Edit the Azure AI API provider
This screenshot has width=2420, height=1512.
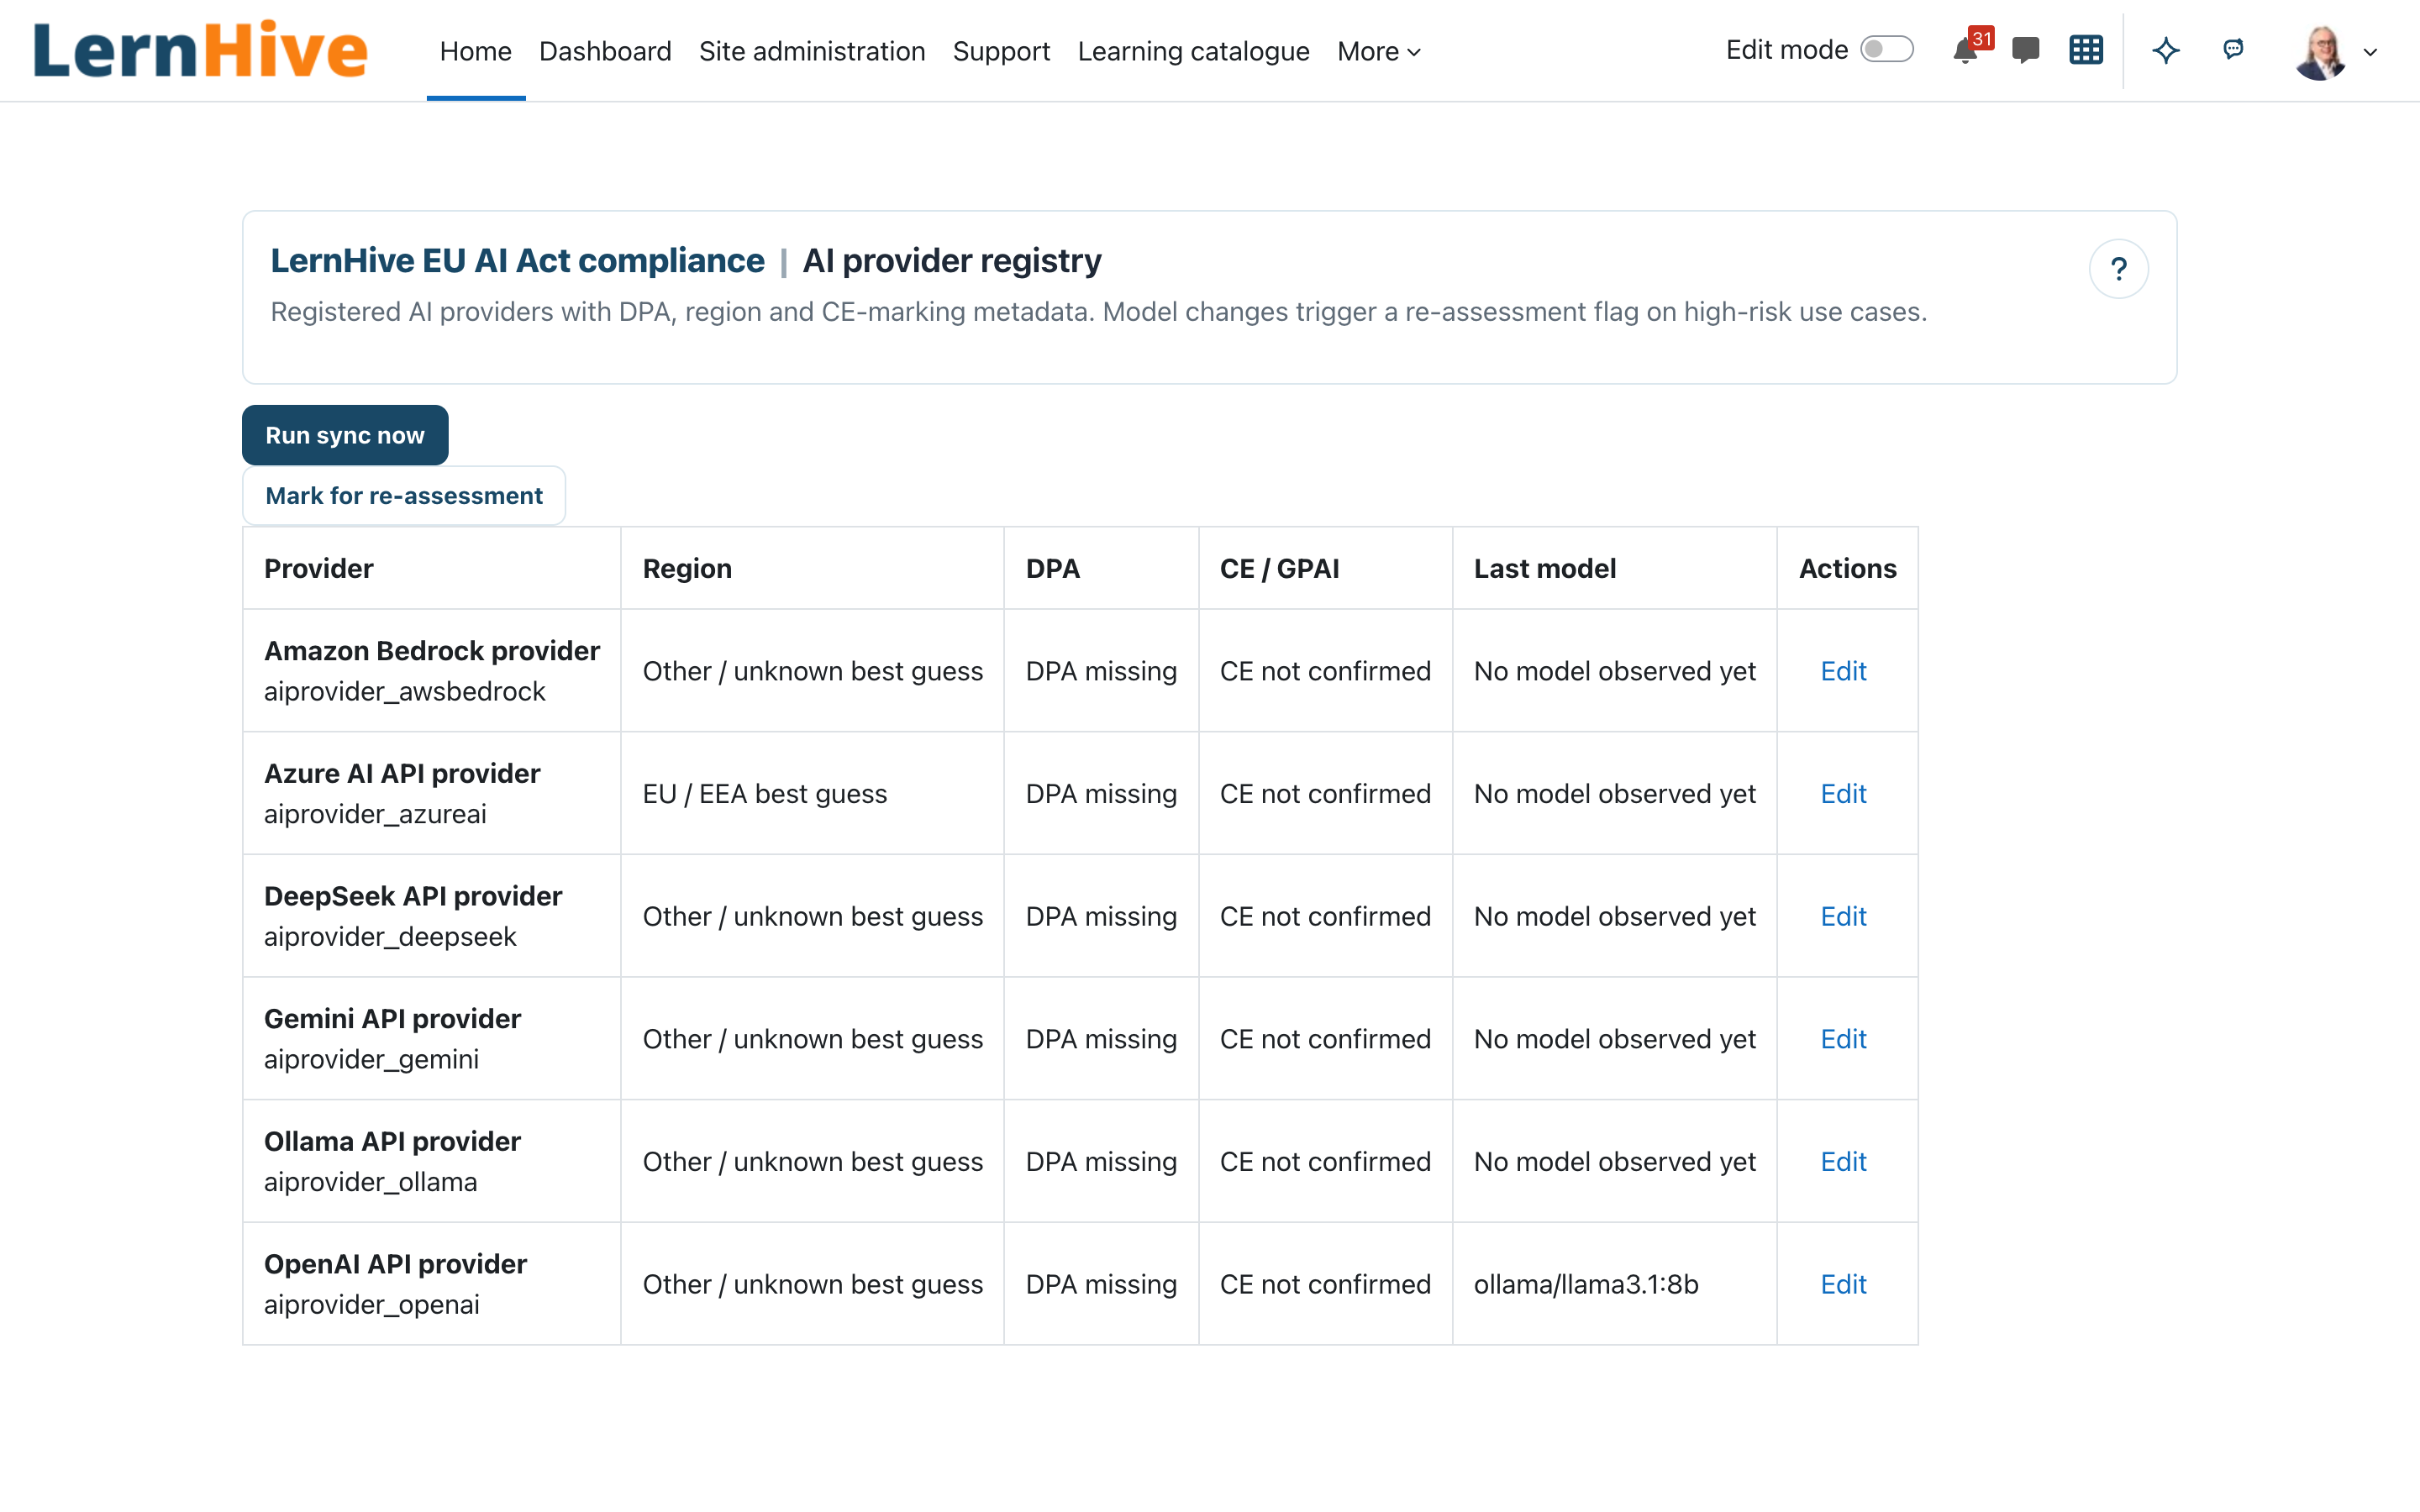tap(1843, 794)
